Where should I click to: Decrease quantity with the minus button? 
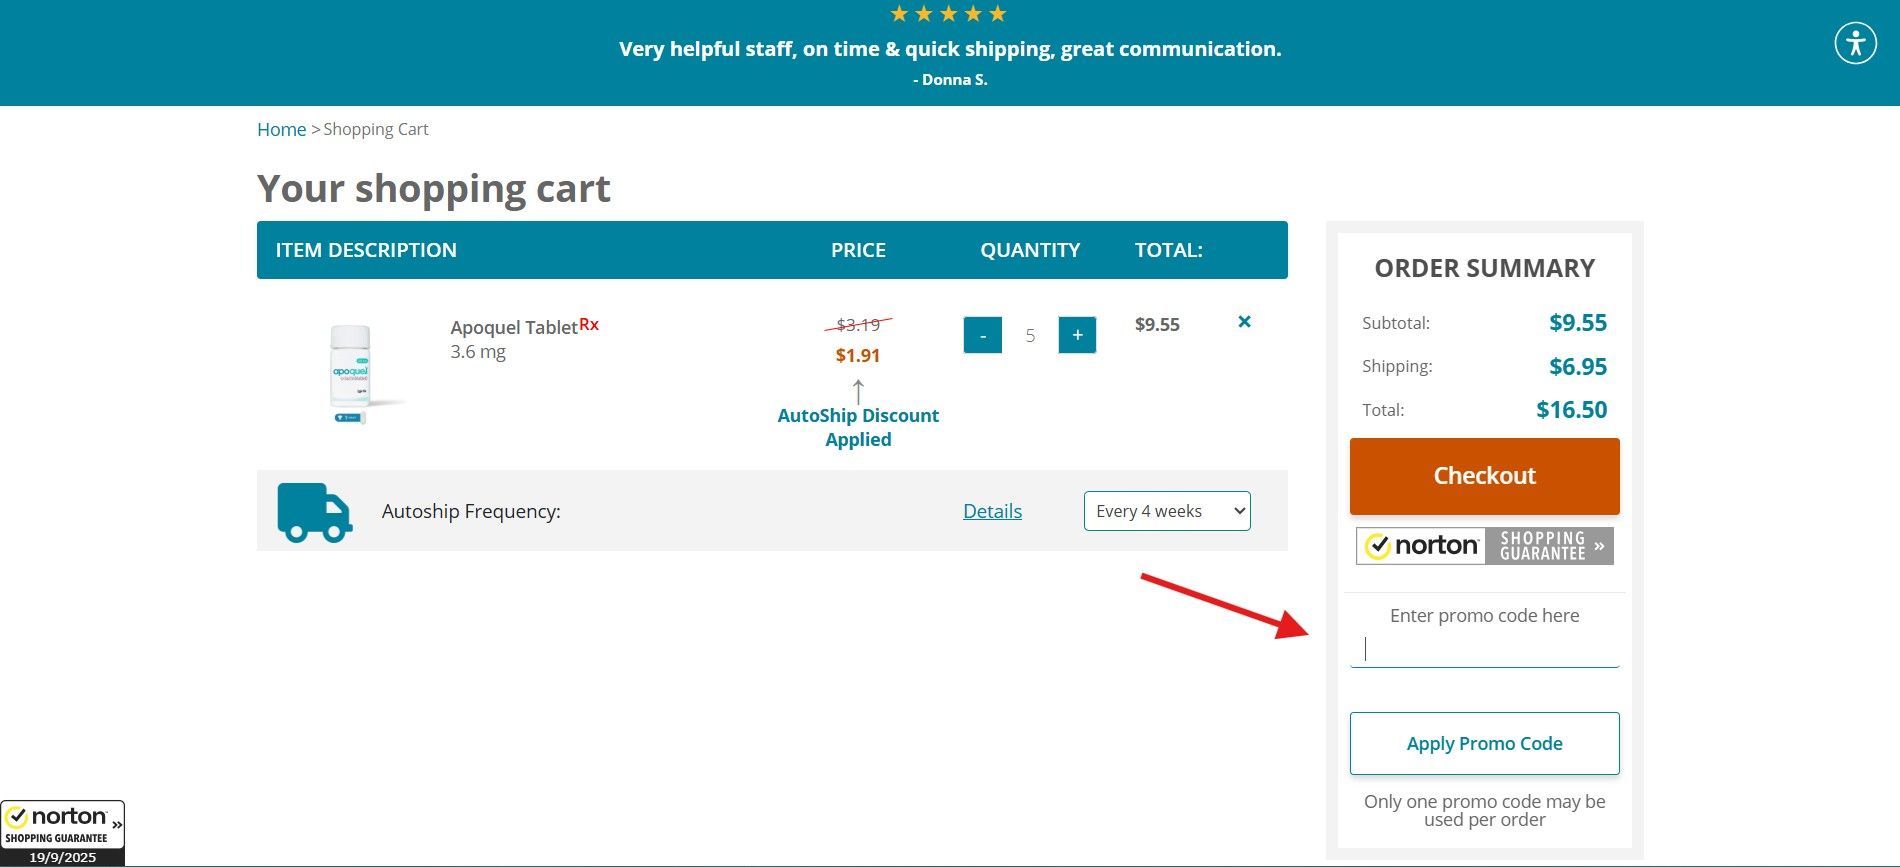(982, 335)
